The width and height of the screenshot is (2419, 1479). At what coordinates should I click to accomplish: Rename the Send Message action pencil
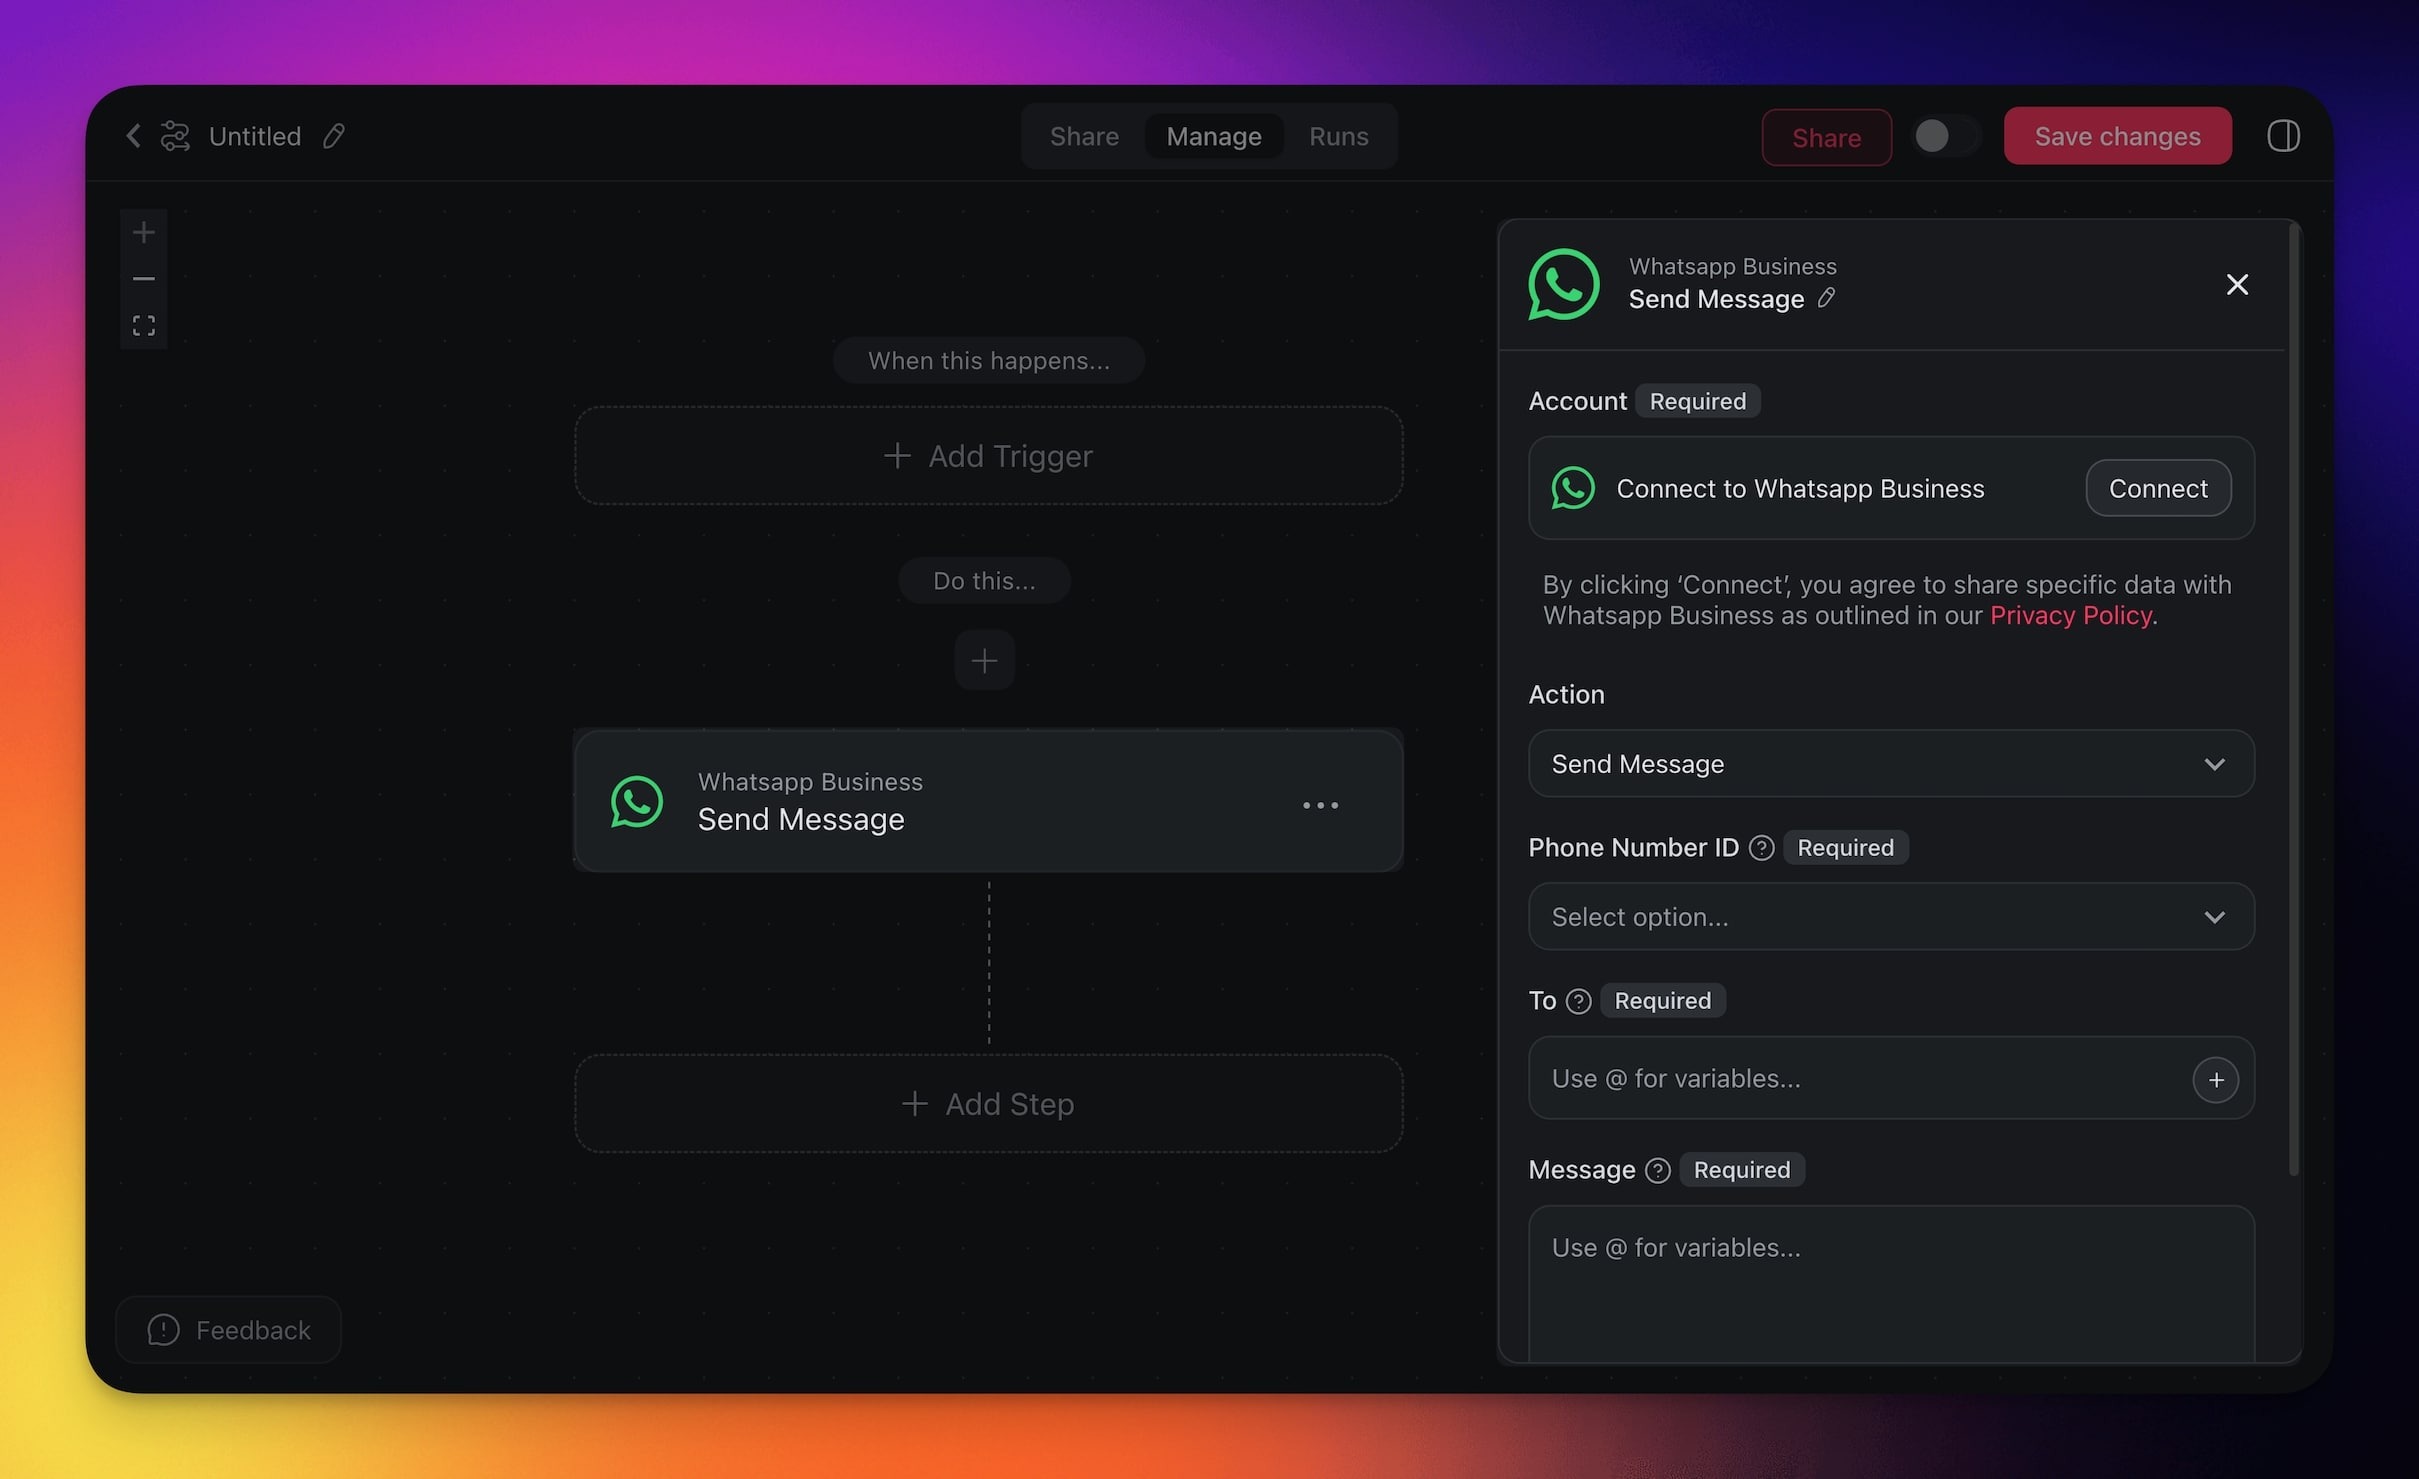(1826, 298)
